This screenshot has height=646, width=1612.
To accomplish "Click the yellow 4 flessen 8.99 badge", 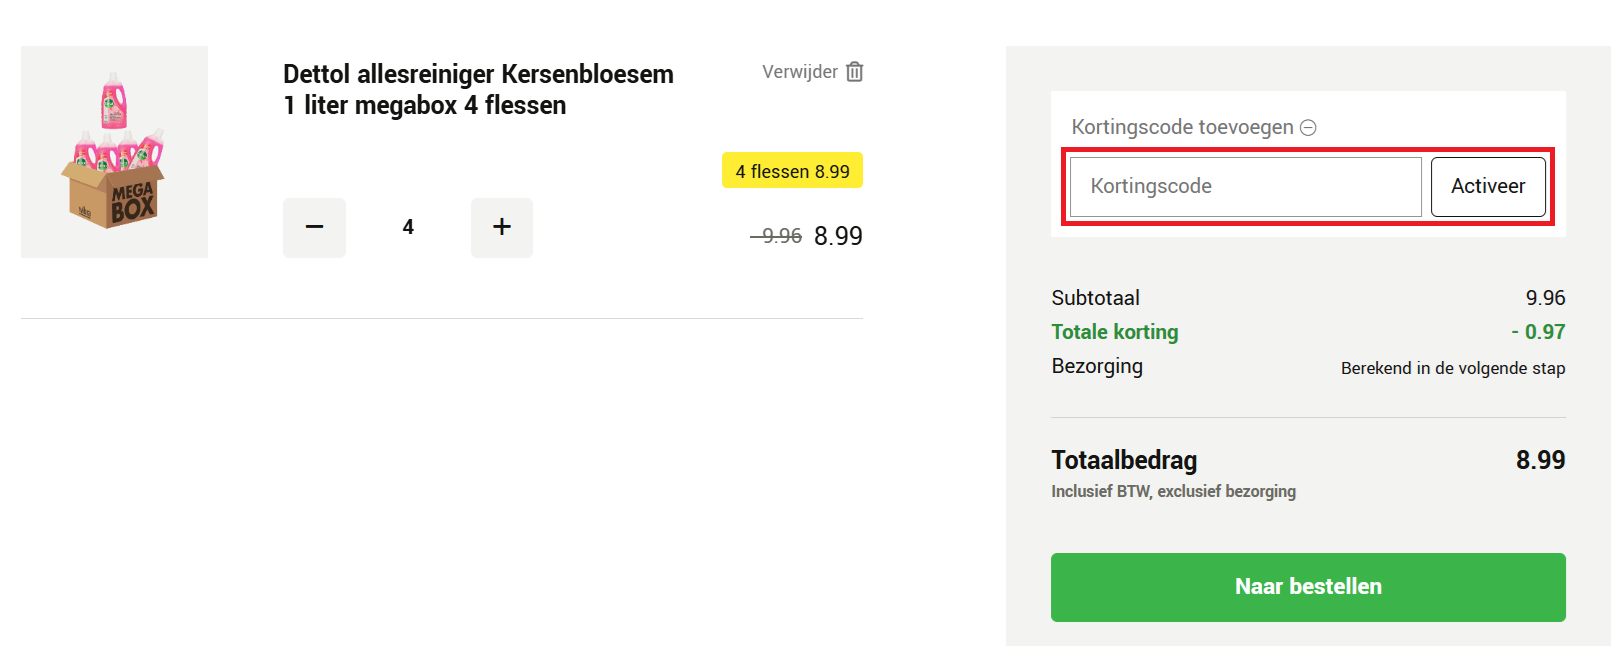I will click(x=792, y=170).
